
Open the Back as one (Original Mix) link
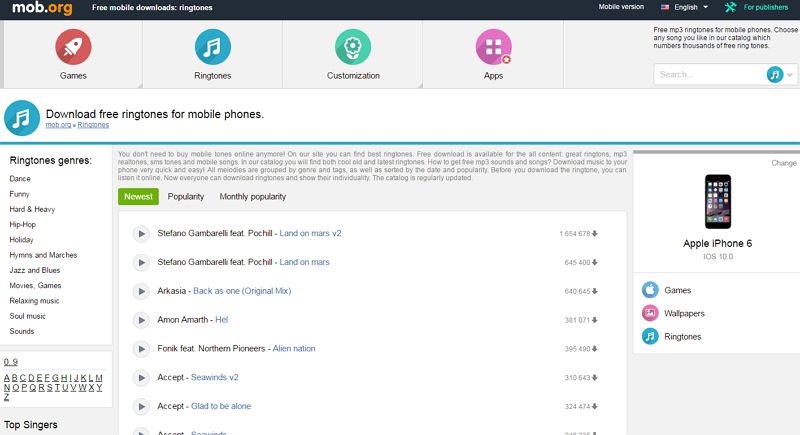[x=242, y=291]
